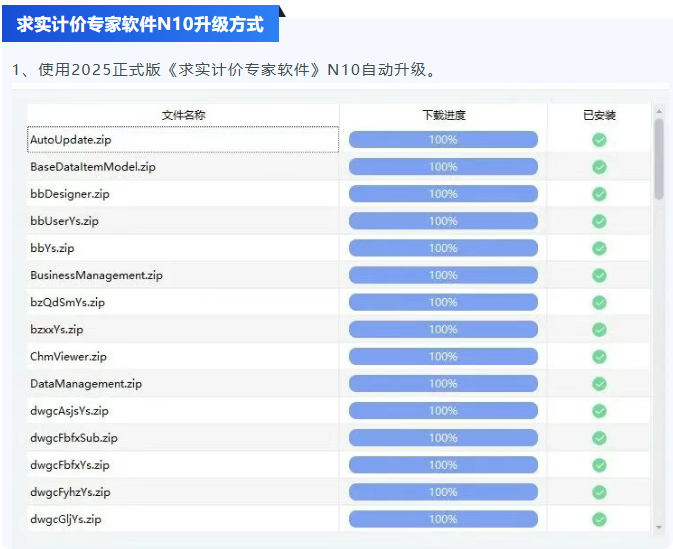Click the AutoUpdate.zip progress bar
Screen dimensions: 673x549
[443, 140]
